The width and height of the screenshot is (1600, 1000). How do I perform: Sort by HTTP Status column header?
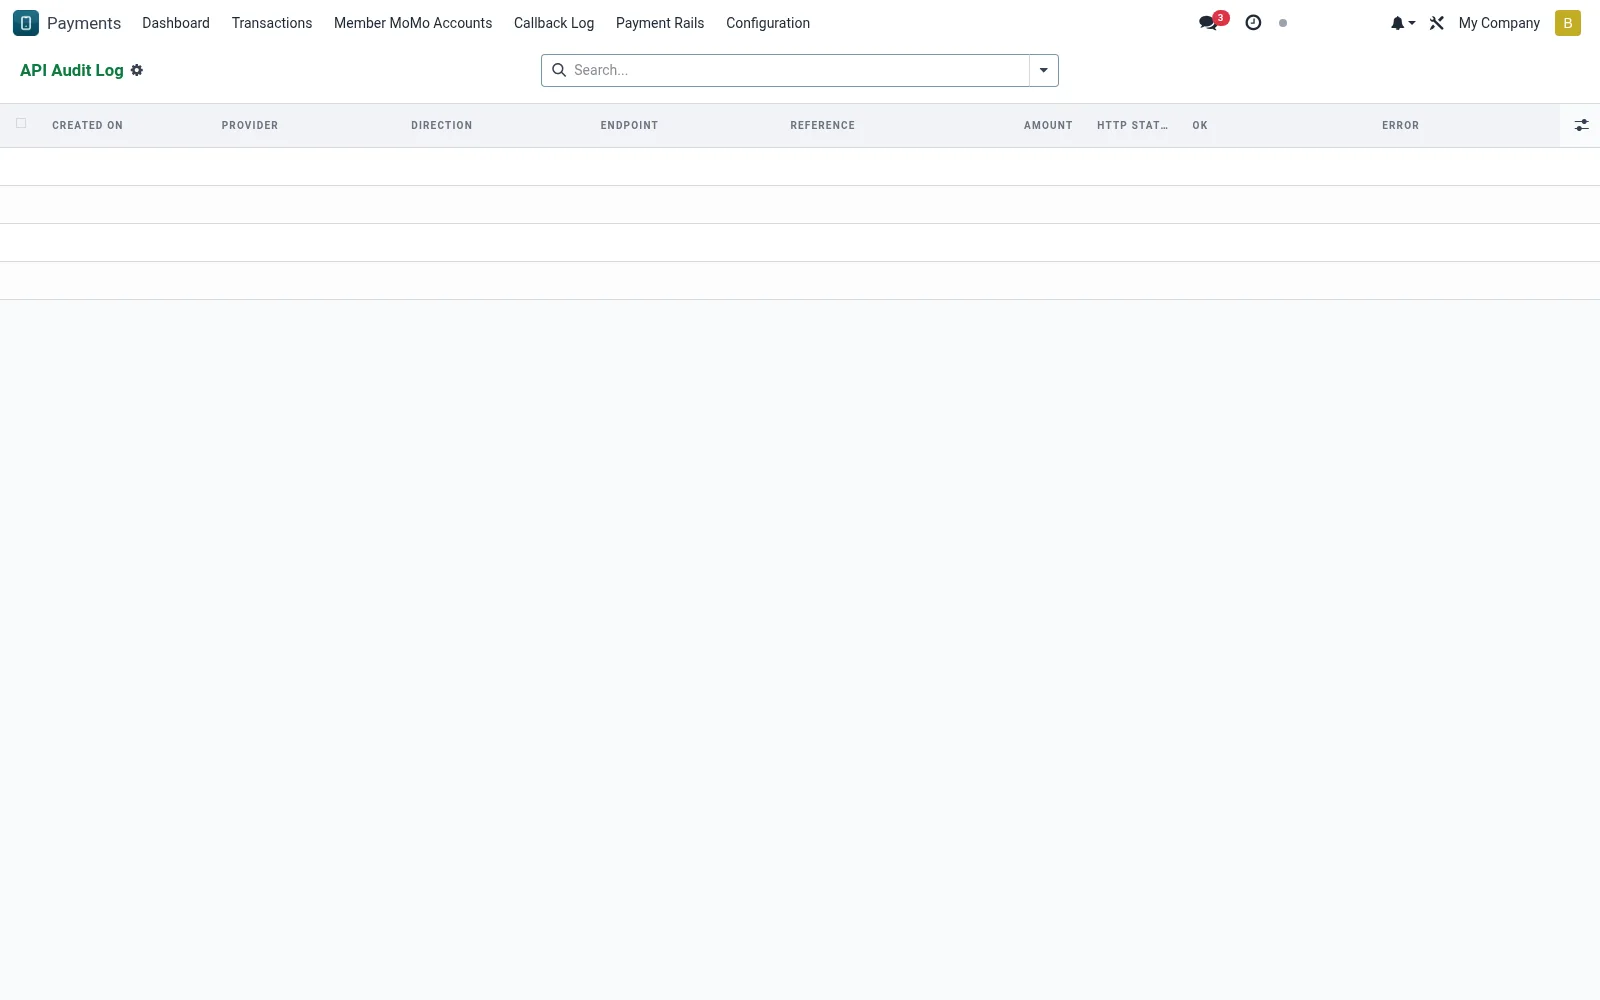(1132, 125)
